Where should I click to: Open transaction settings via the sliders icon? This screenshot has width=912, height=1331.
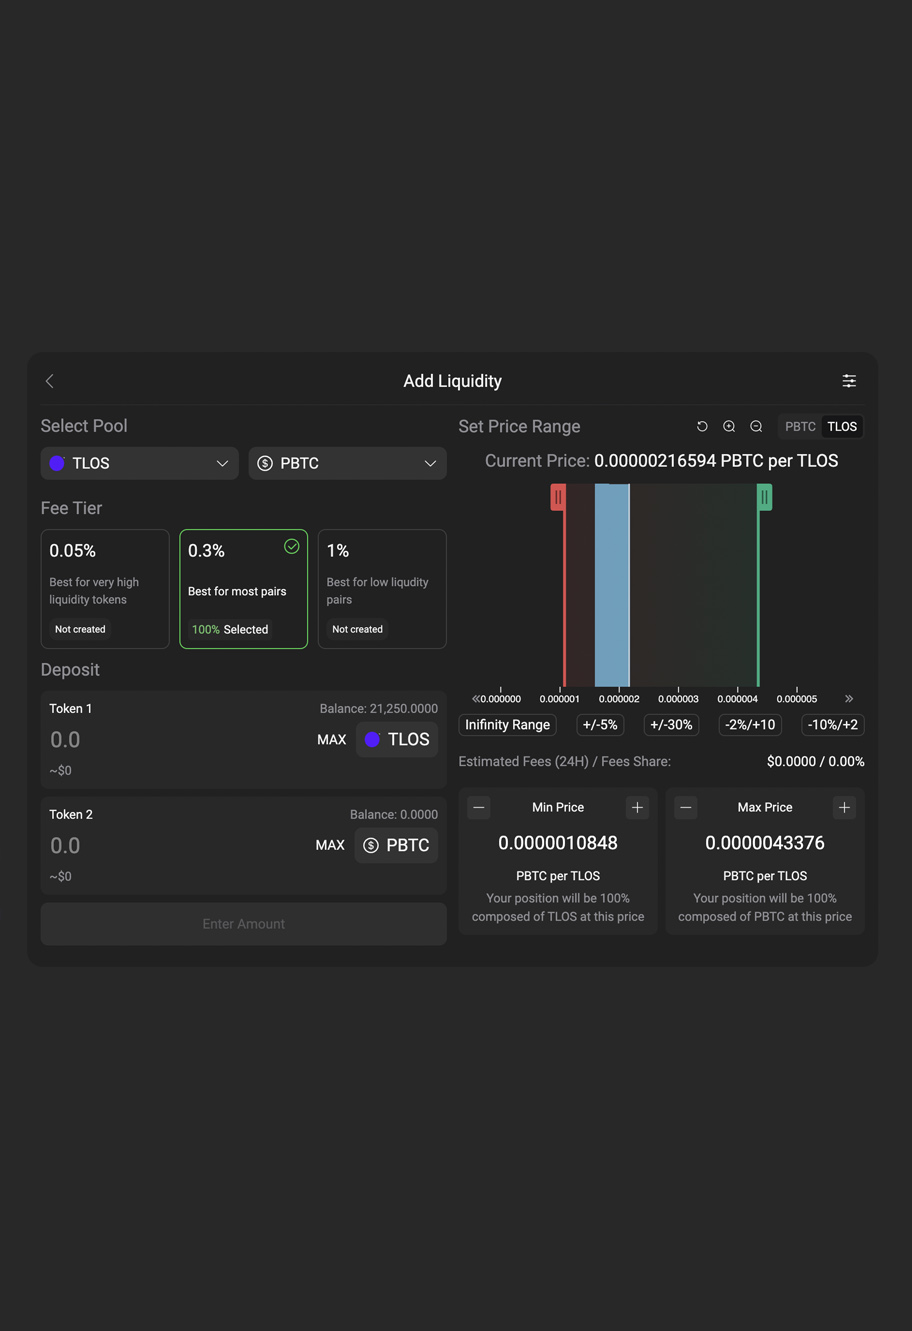point(849,381)
